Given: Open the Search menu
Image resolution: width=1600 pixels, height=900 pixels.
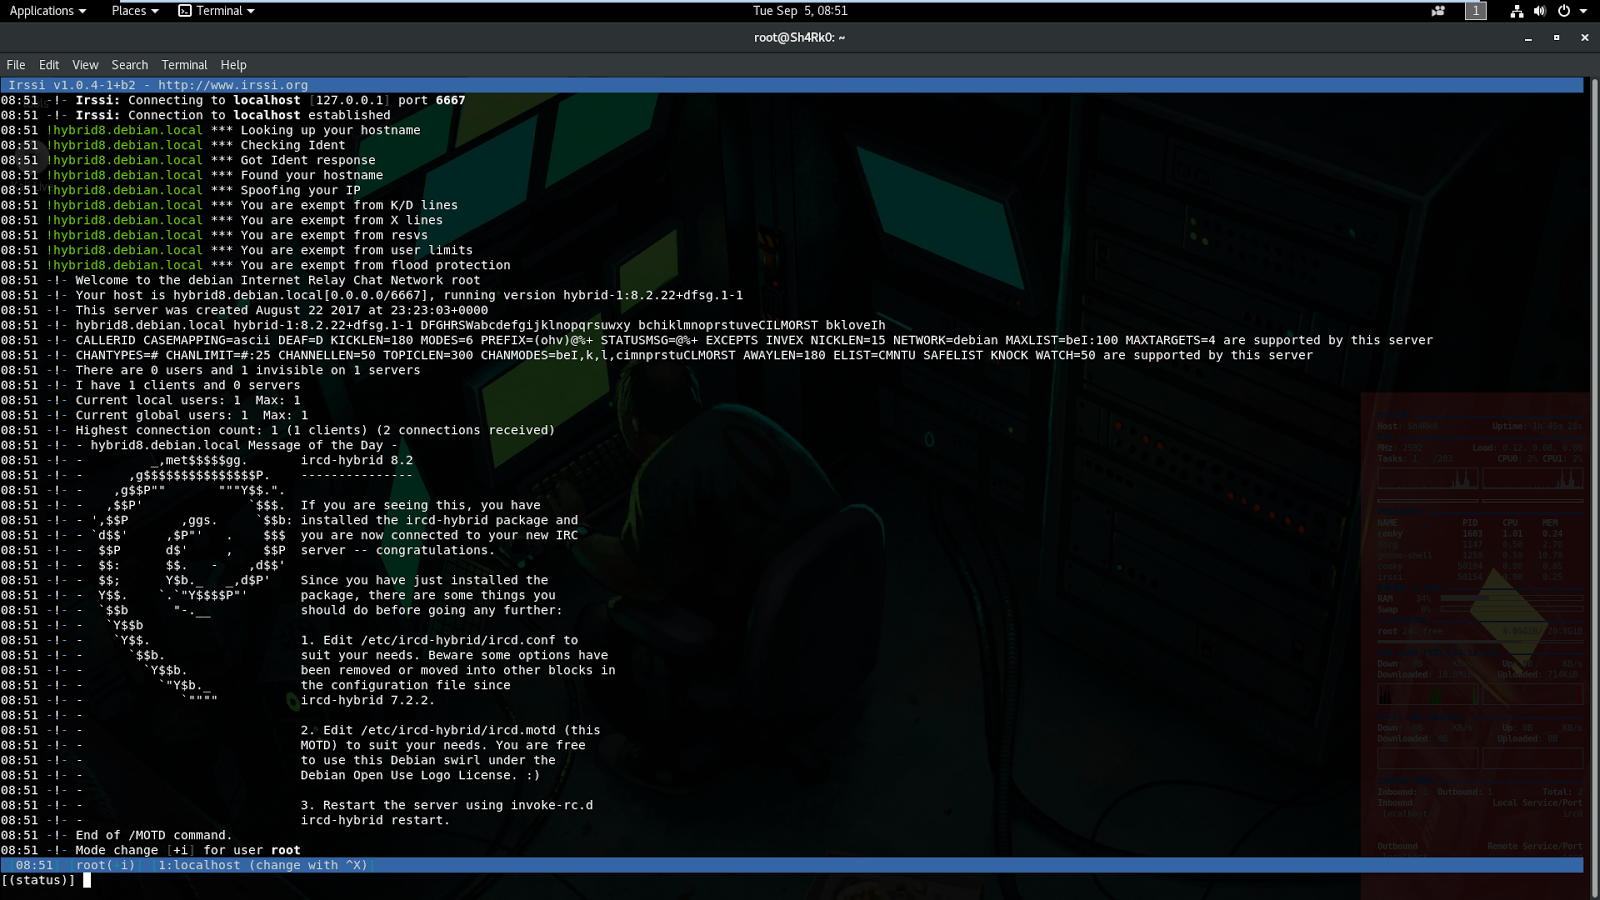Looking at the screenshot, I should click(x=129, y=64).
